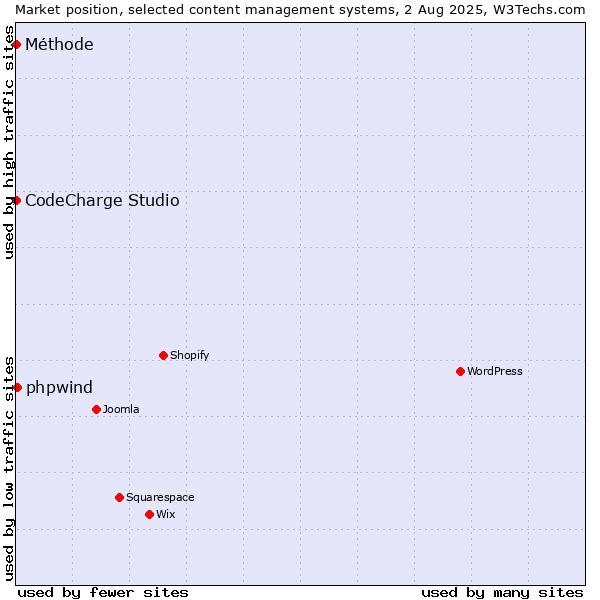The width and height of the screenshot is (600, 600).
Task: Click the red marker for Shopify
Action: tap(163, 355)
